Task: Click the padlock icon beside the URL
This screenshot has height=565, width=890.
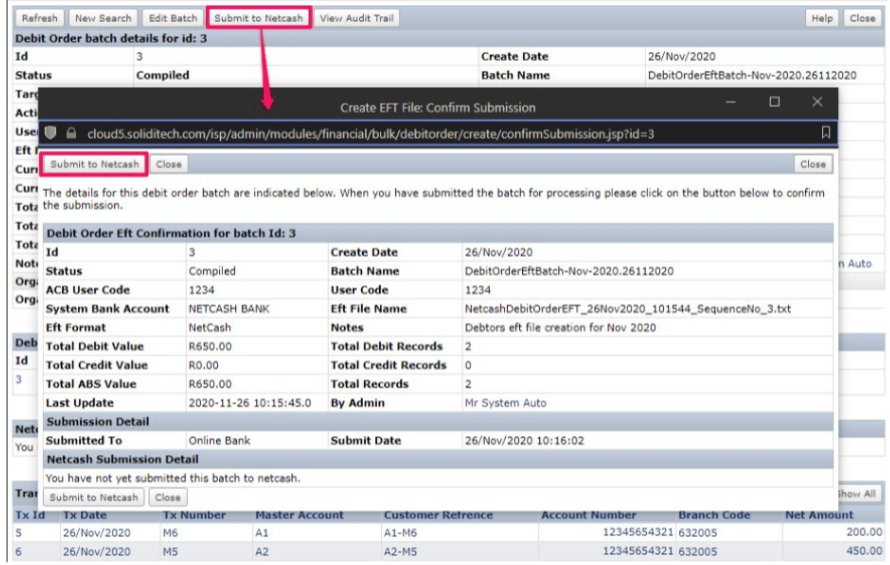Action: click(71, 133)
